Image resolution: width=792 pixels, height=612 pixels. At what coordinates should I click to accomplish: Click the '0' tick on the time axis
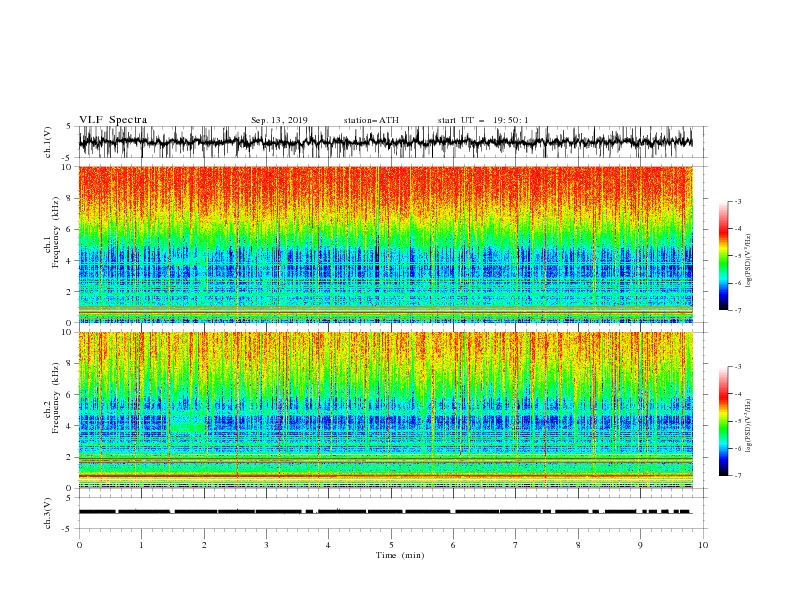point(79,545)
